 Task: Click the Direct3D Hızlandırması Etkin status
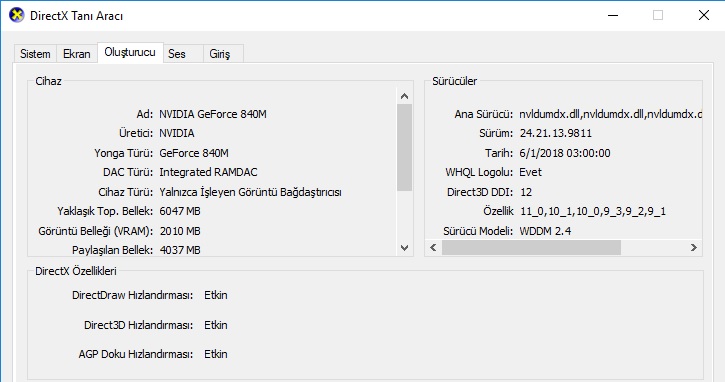click(x=216, y=325)
